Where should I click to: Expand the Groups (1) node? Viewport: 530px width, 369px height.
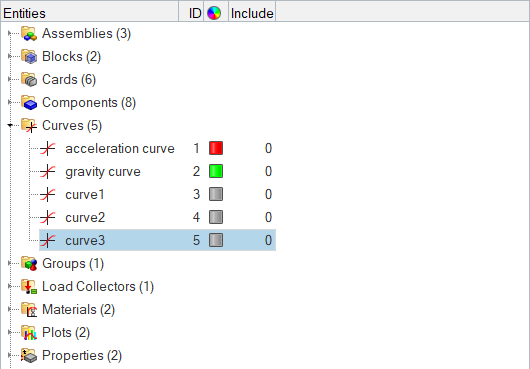(10, 263)
